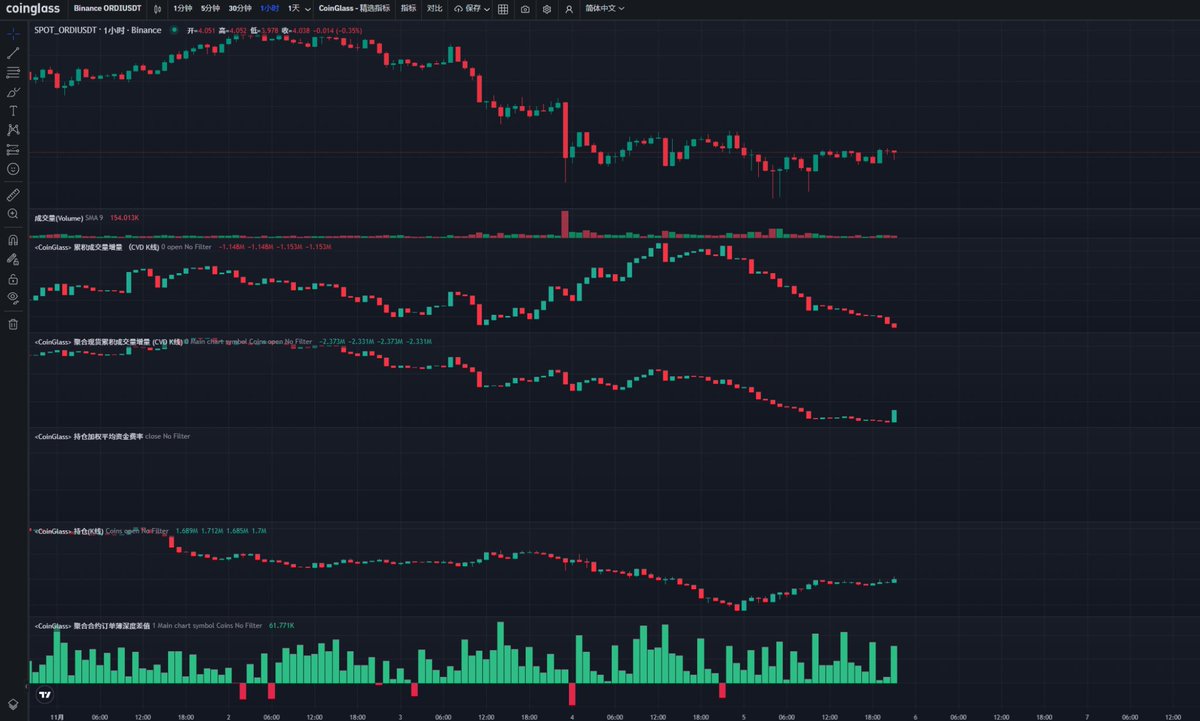Take a chart snapshot with camera icon
The width and height of the screenshot is (1200, 721).
point(525,8)
